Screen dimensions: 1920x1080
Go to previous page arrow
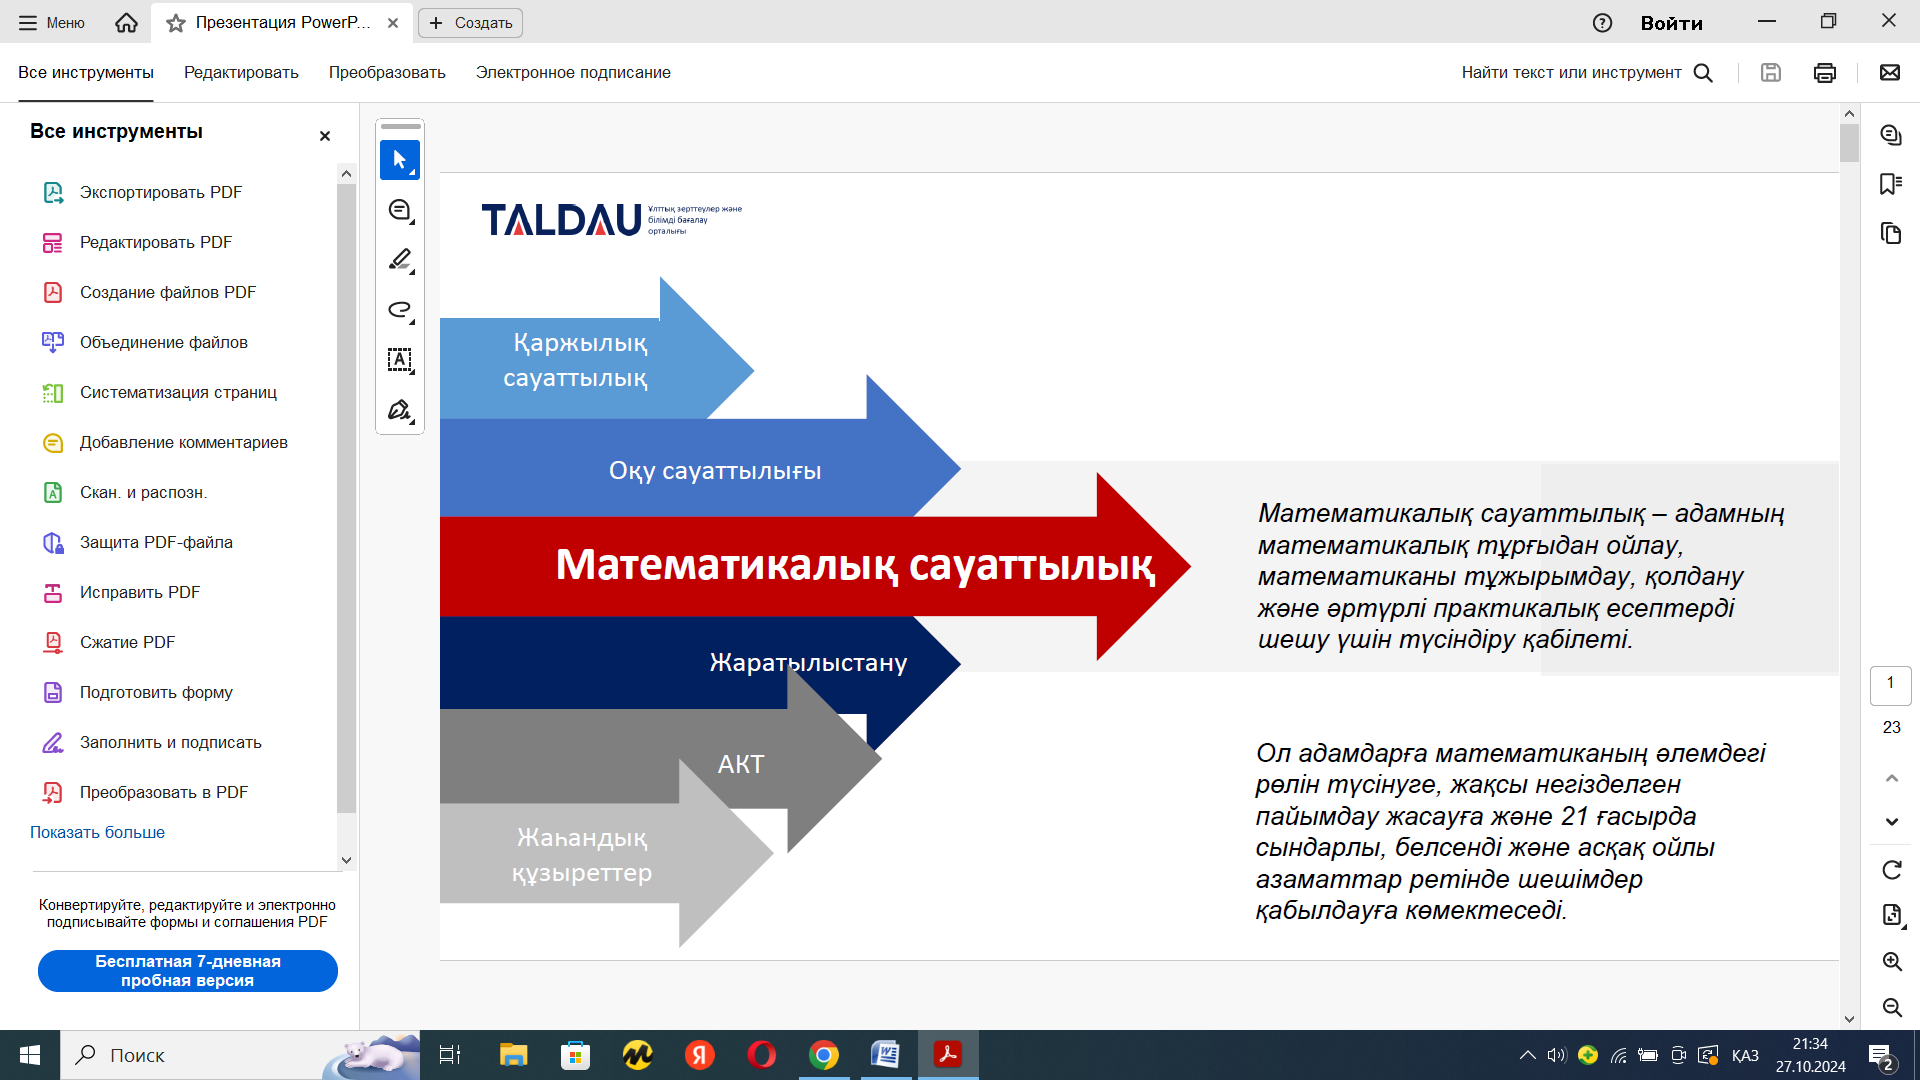tap(1891, 778)
